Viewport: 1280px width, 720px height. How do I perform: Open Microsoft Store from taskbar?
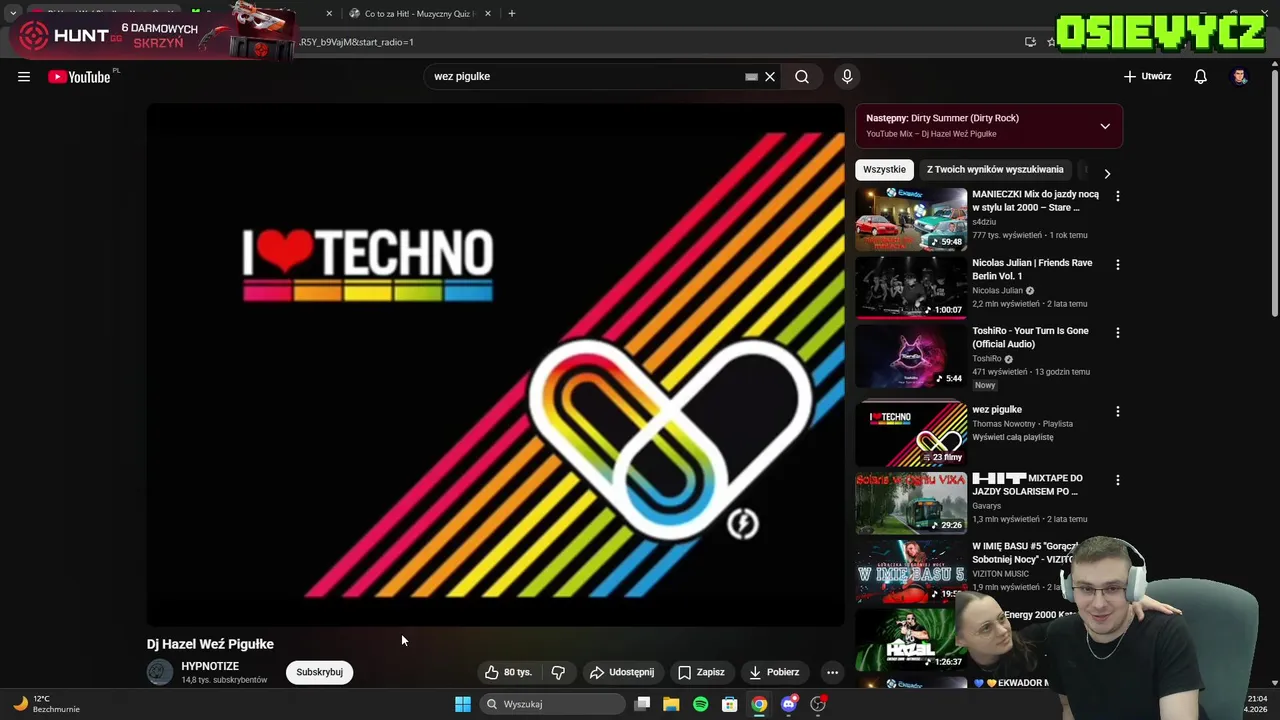coord(730,704)
